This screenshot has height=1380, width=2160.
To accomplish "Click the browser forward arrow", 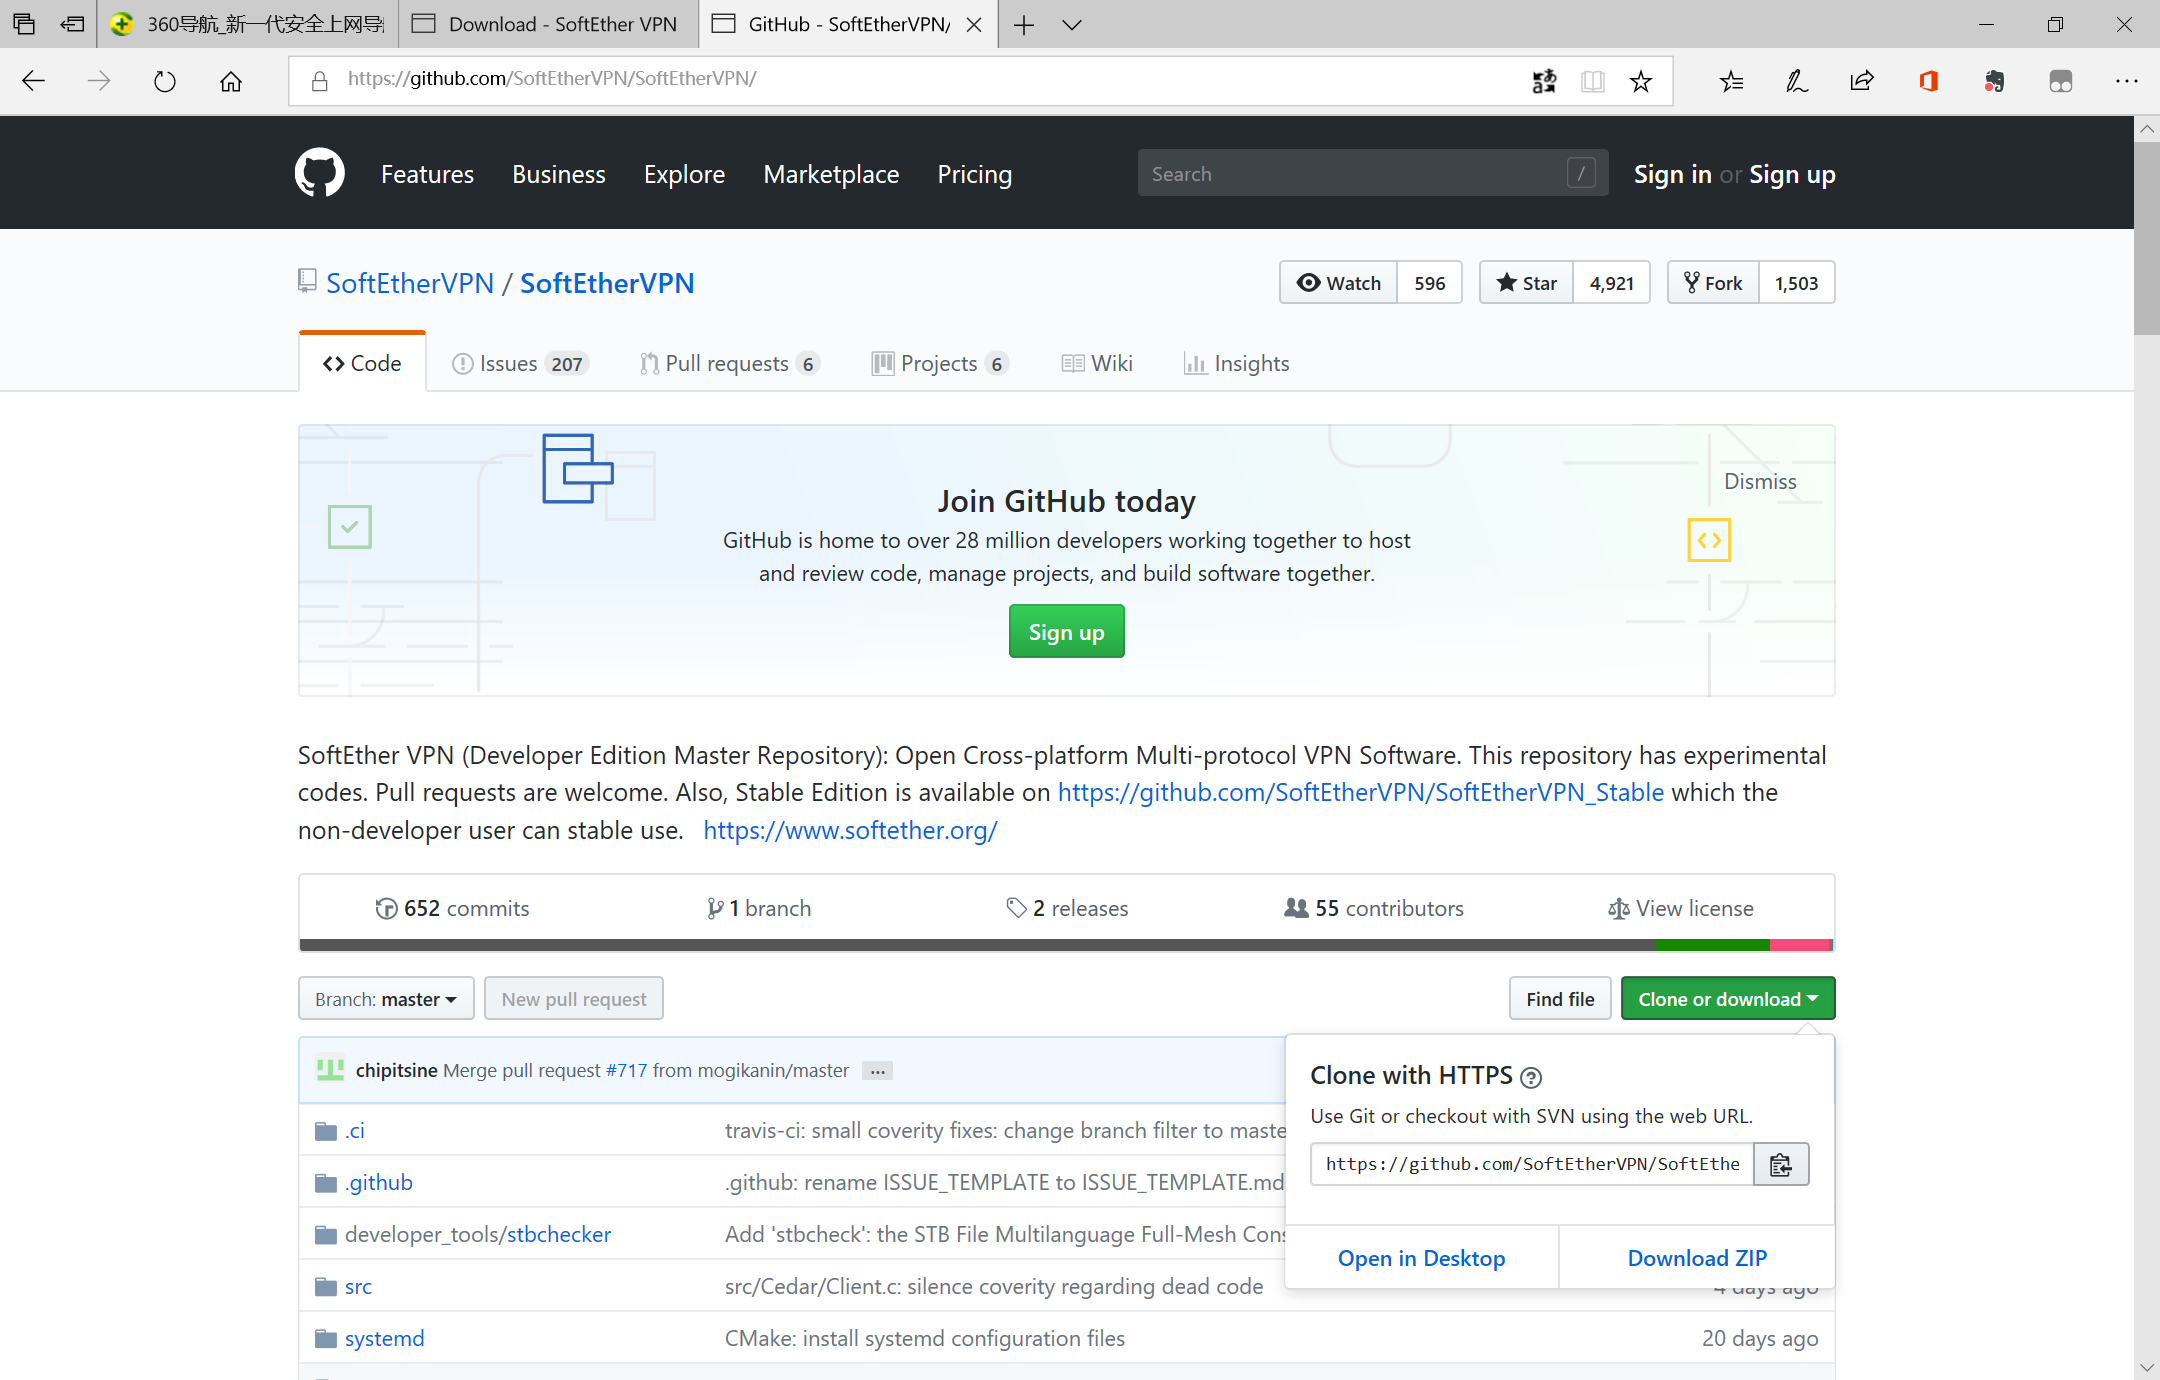I will [x=99, y=81].
